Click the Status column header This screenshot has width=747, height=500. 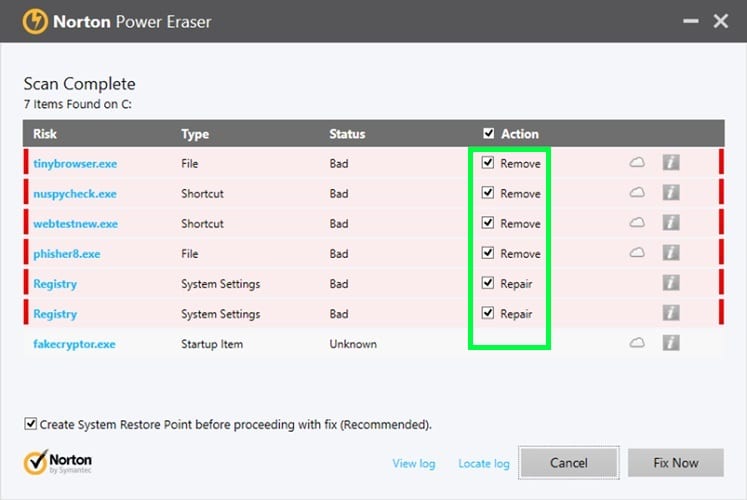click(347, 134)
